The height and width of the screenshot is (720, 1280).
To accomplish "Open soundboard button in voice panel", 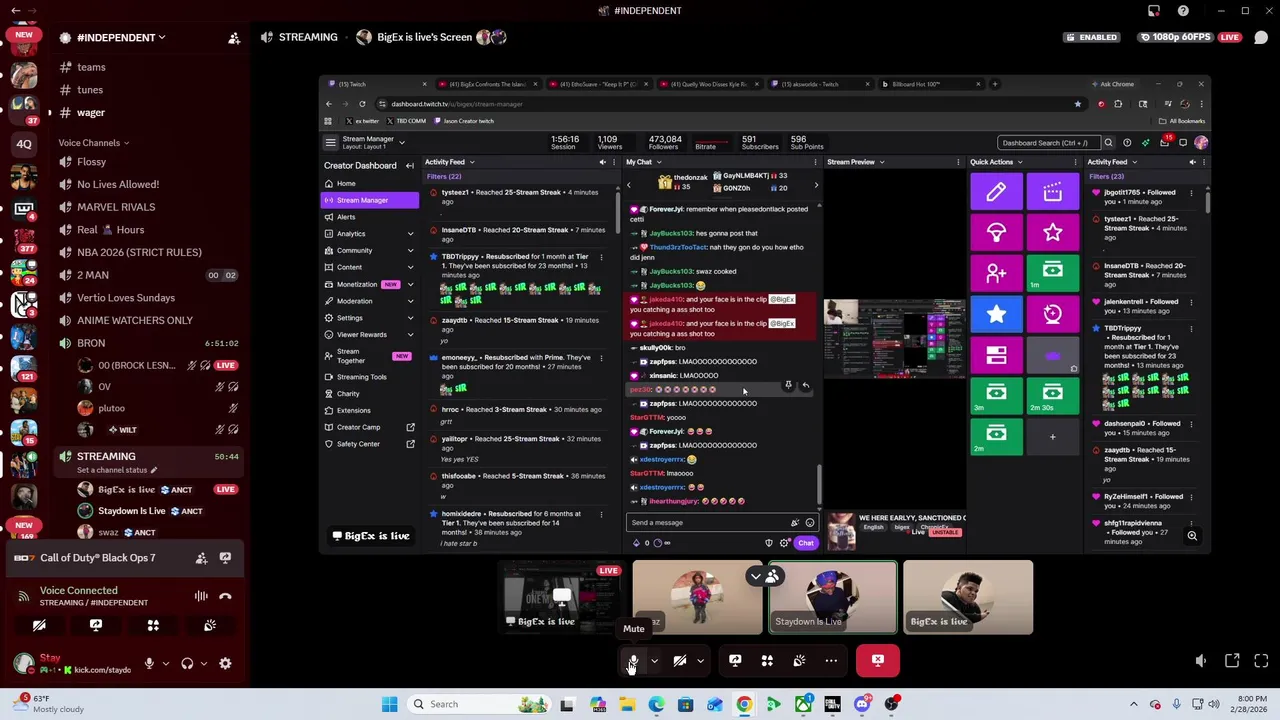I will (x=210, y=625).
